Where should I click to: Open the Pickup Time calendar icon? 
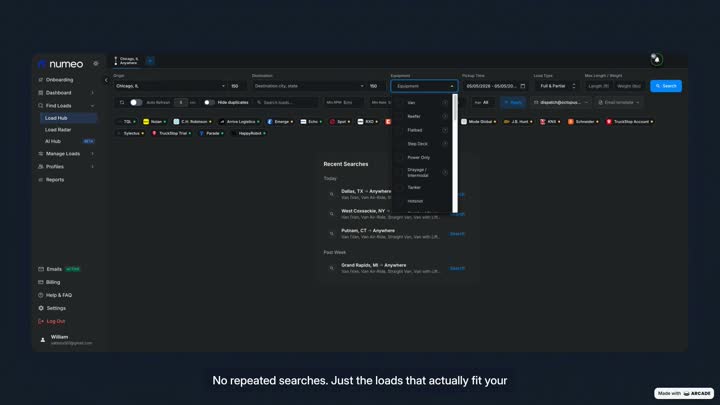[523, 86]
